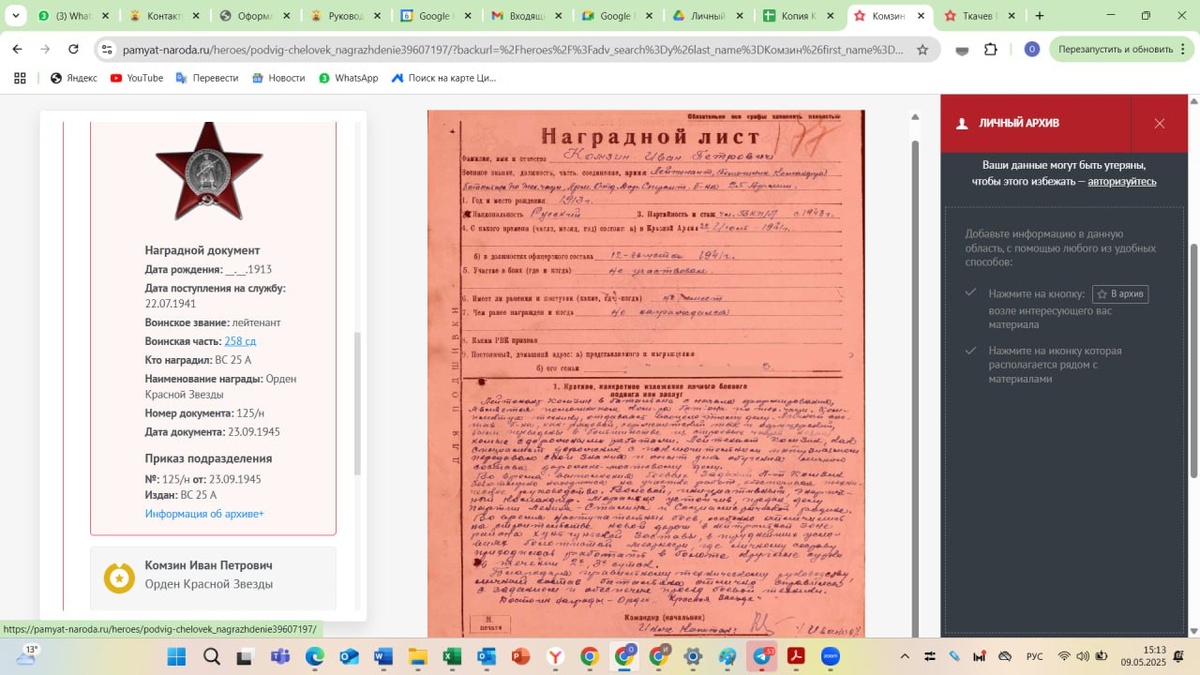Open the 258 сд military unit link

(x=240, y=341)
